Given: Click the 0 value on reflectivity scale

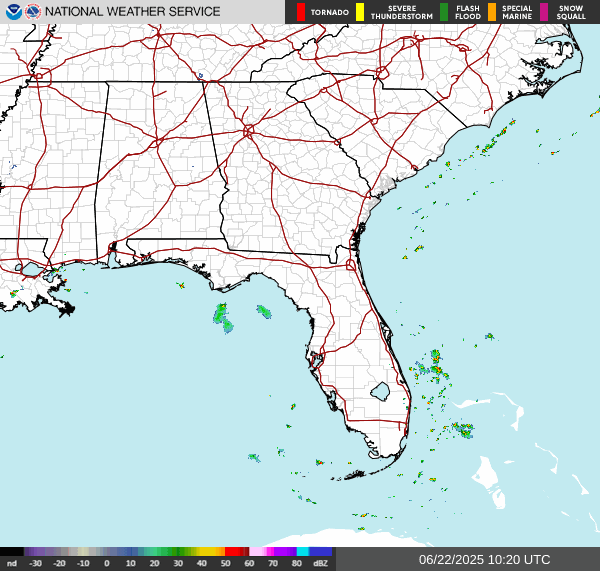Looking at the screenshot, I should click(107, 563).
